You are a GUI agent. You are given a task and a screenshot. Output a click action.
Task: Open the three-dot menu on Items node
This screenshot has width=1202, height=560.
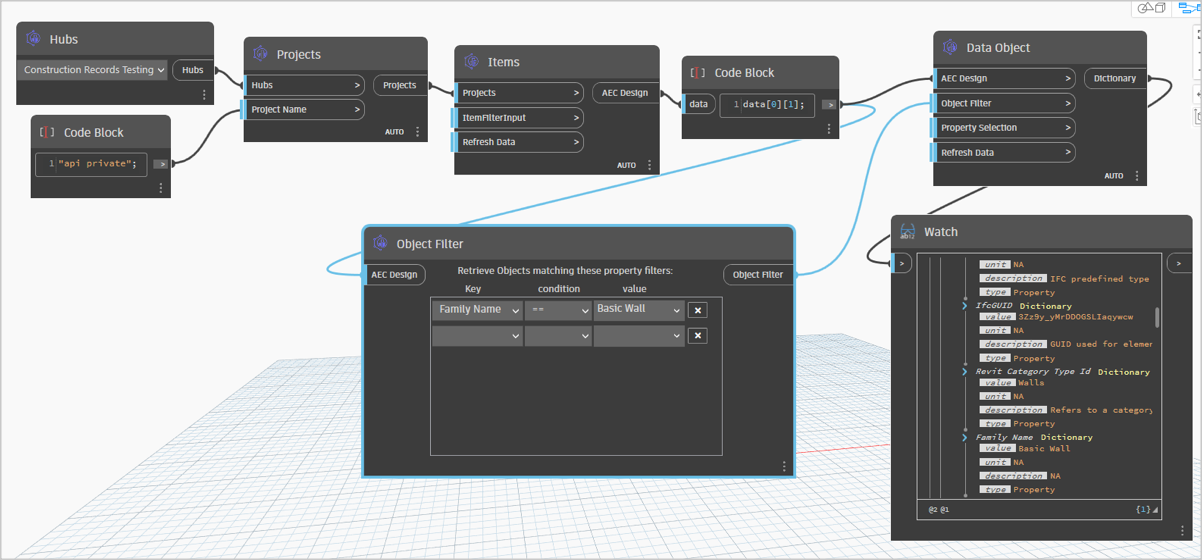(650, 165)
